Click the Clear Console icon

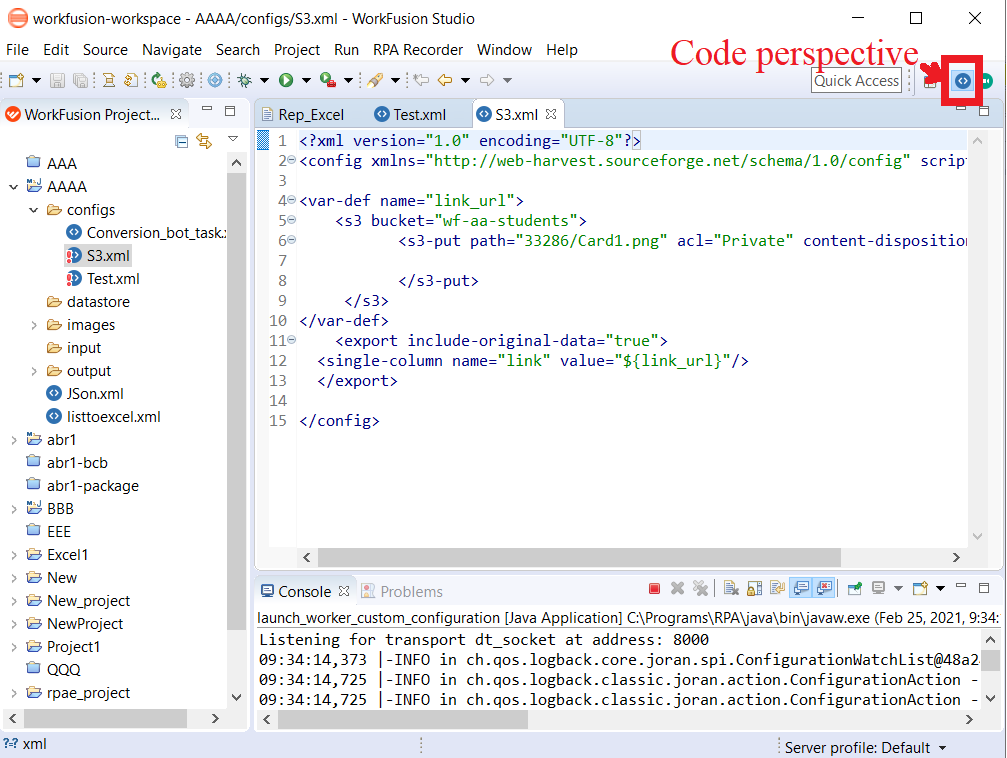[x=730, y=588]
